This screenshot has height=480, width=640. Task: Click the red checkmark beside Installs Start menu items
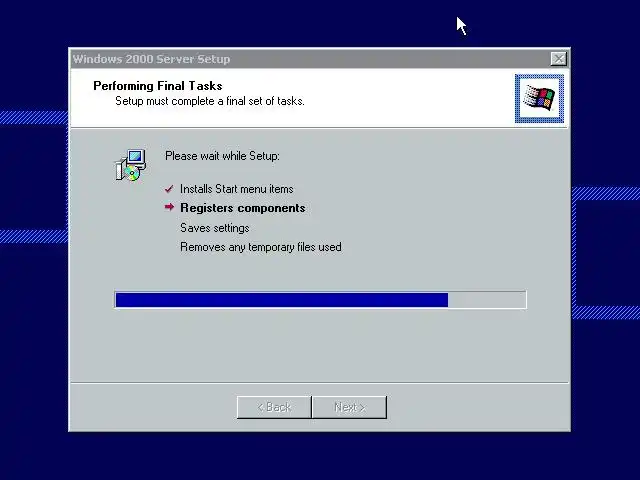tap(169, 189)
